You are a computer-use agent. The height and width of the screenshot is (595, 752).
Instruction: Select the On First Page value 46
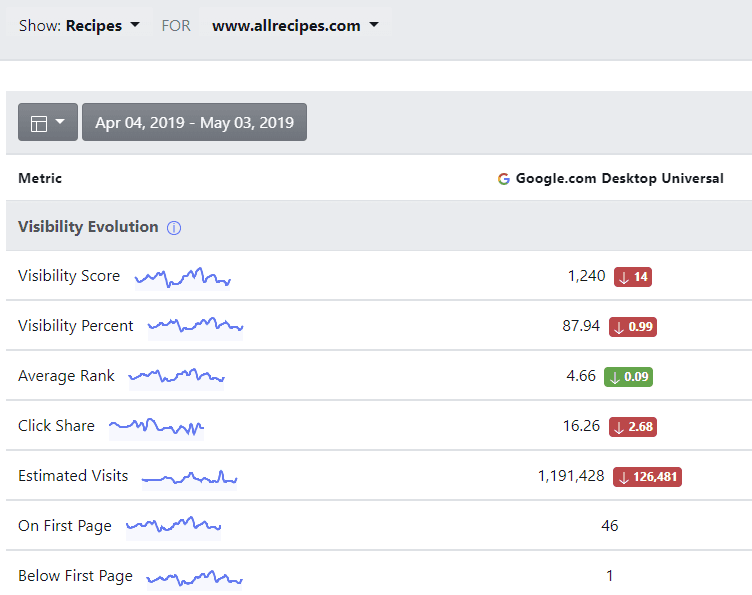pos(610,526)
